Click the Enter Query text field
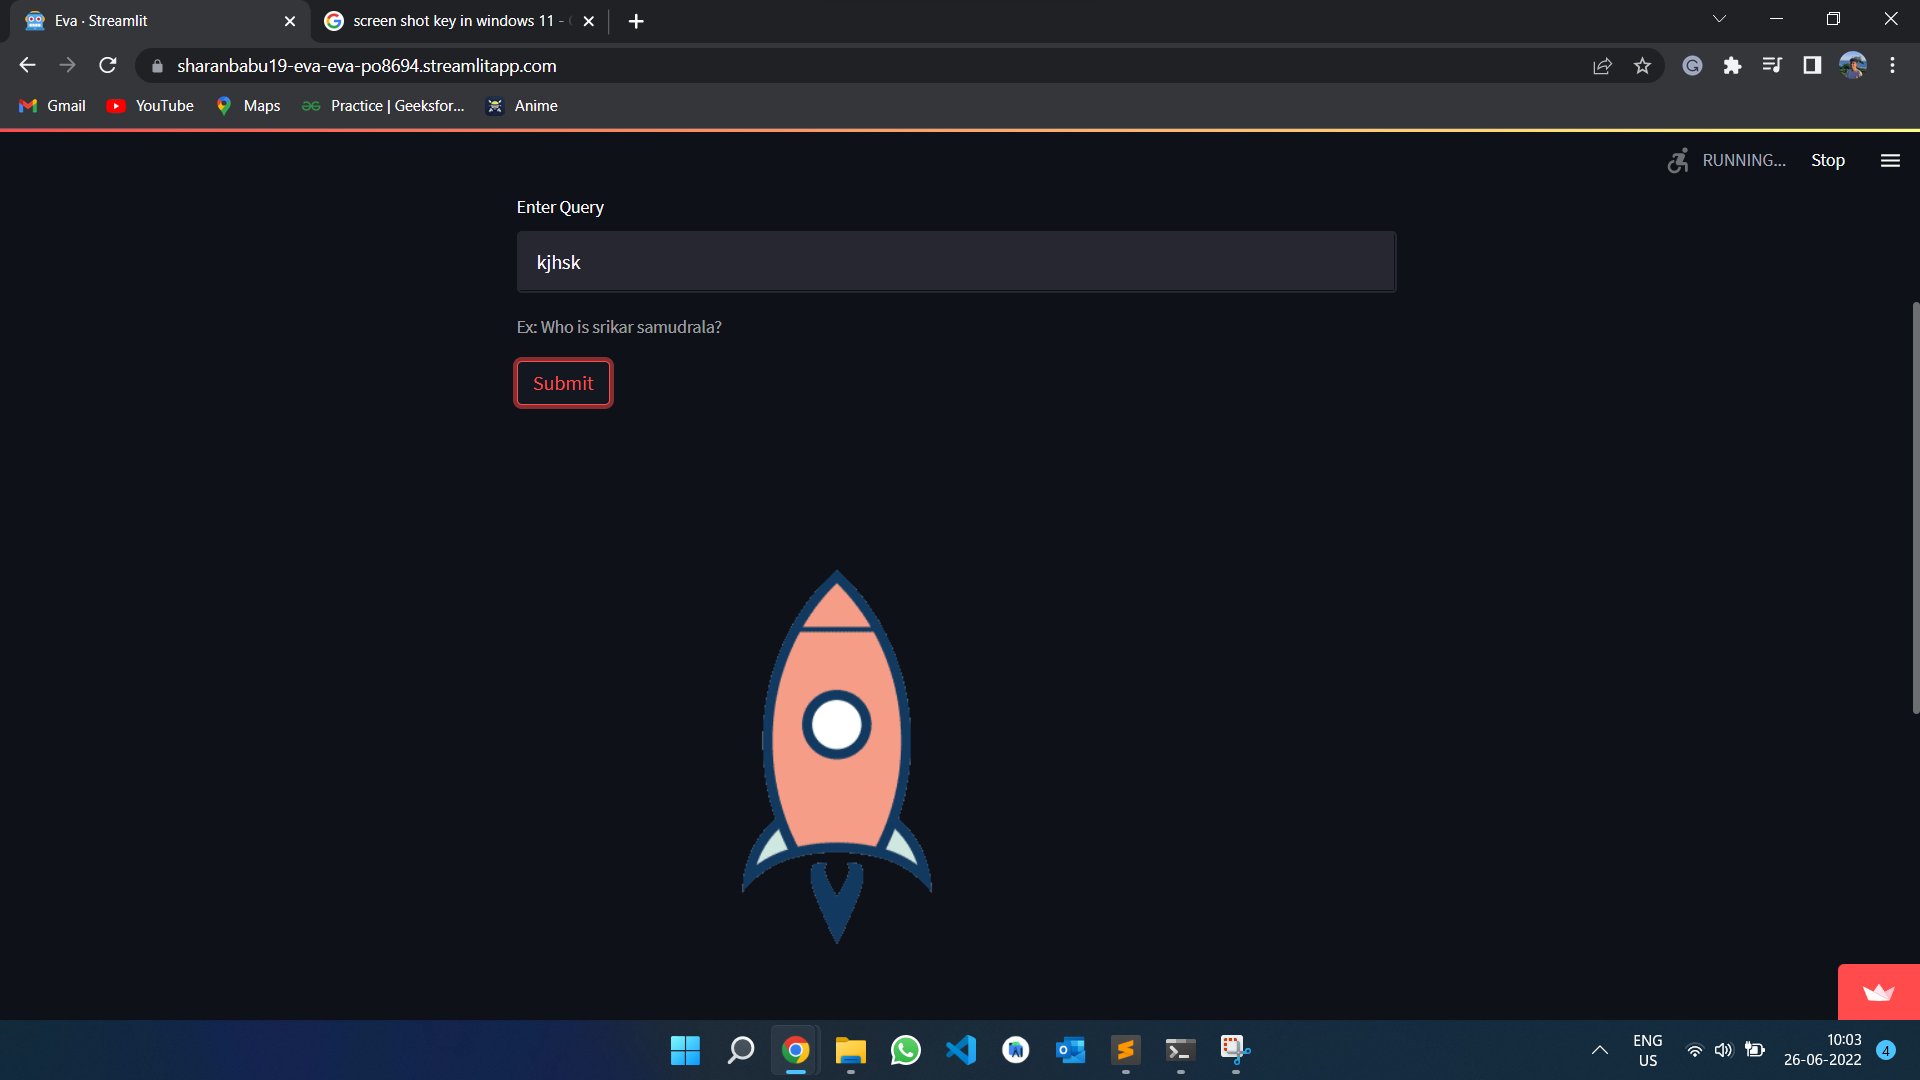The height and width of the screenshot is (1080, 1920). (x=955, y=263)
